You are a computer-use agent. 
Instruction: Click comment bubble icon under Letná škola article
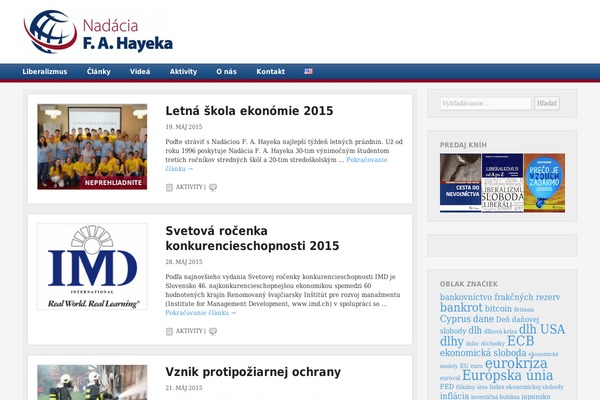point(213,187)
